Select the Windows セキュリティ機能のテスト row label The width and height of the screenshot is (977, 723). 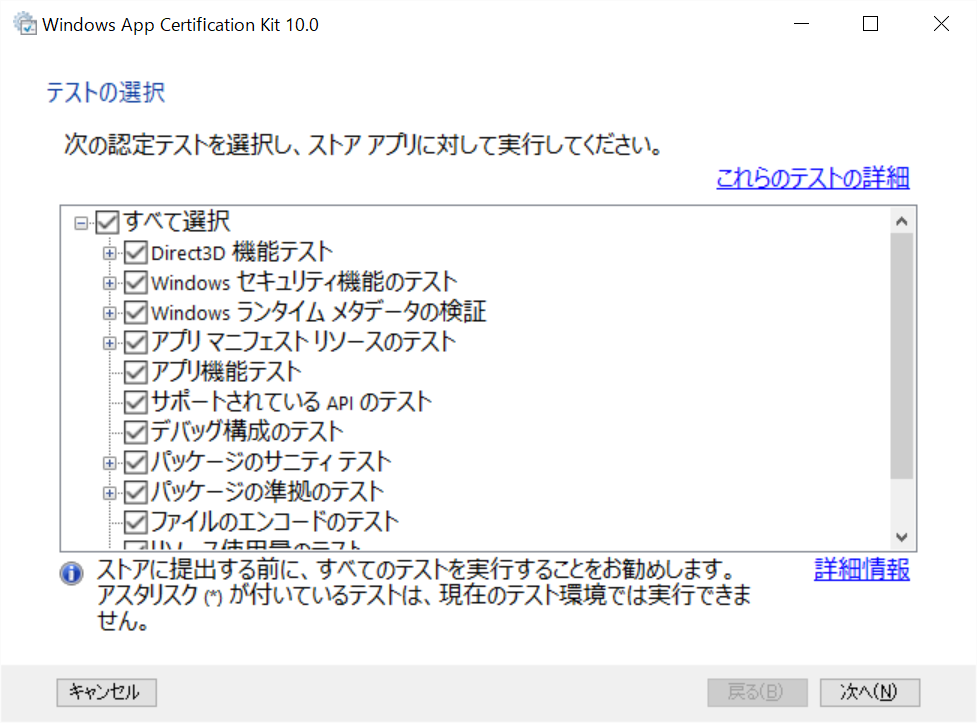304,282
